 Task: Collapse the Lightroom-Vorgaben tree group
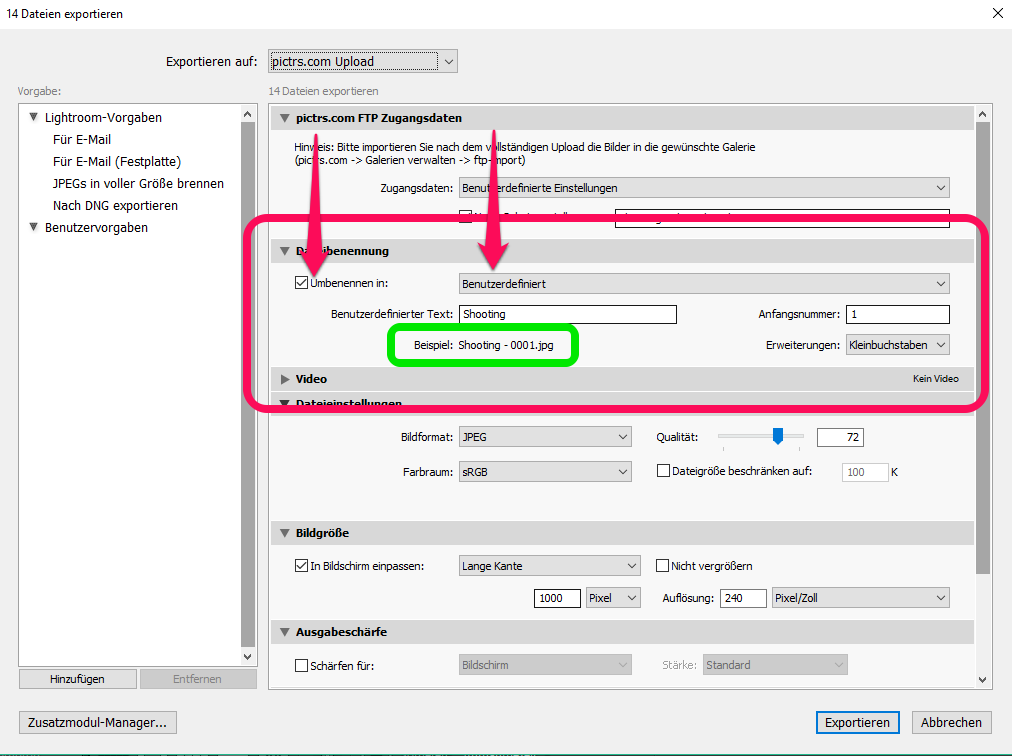(34, 117)
